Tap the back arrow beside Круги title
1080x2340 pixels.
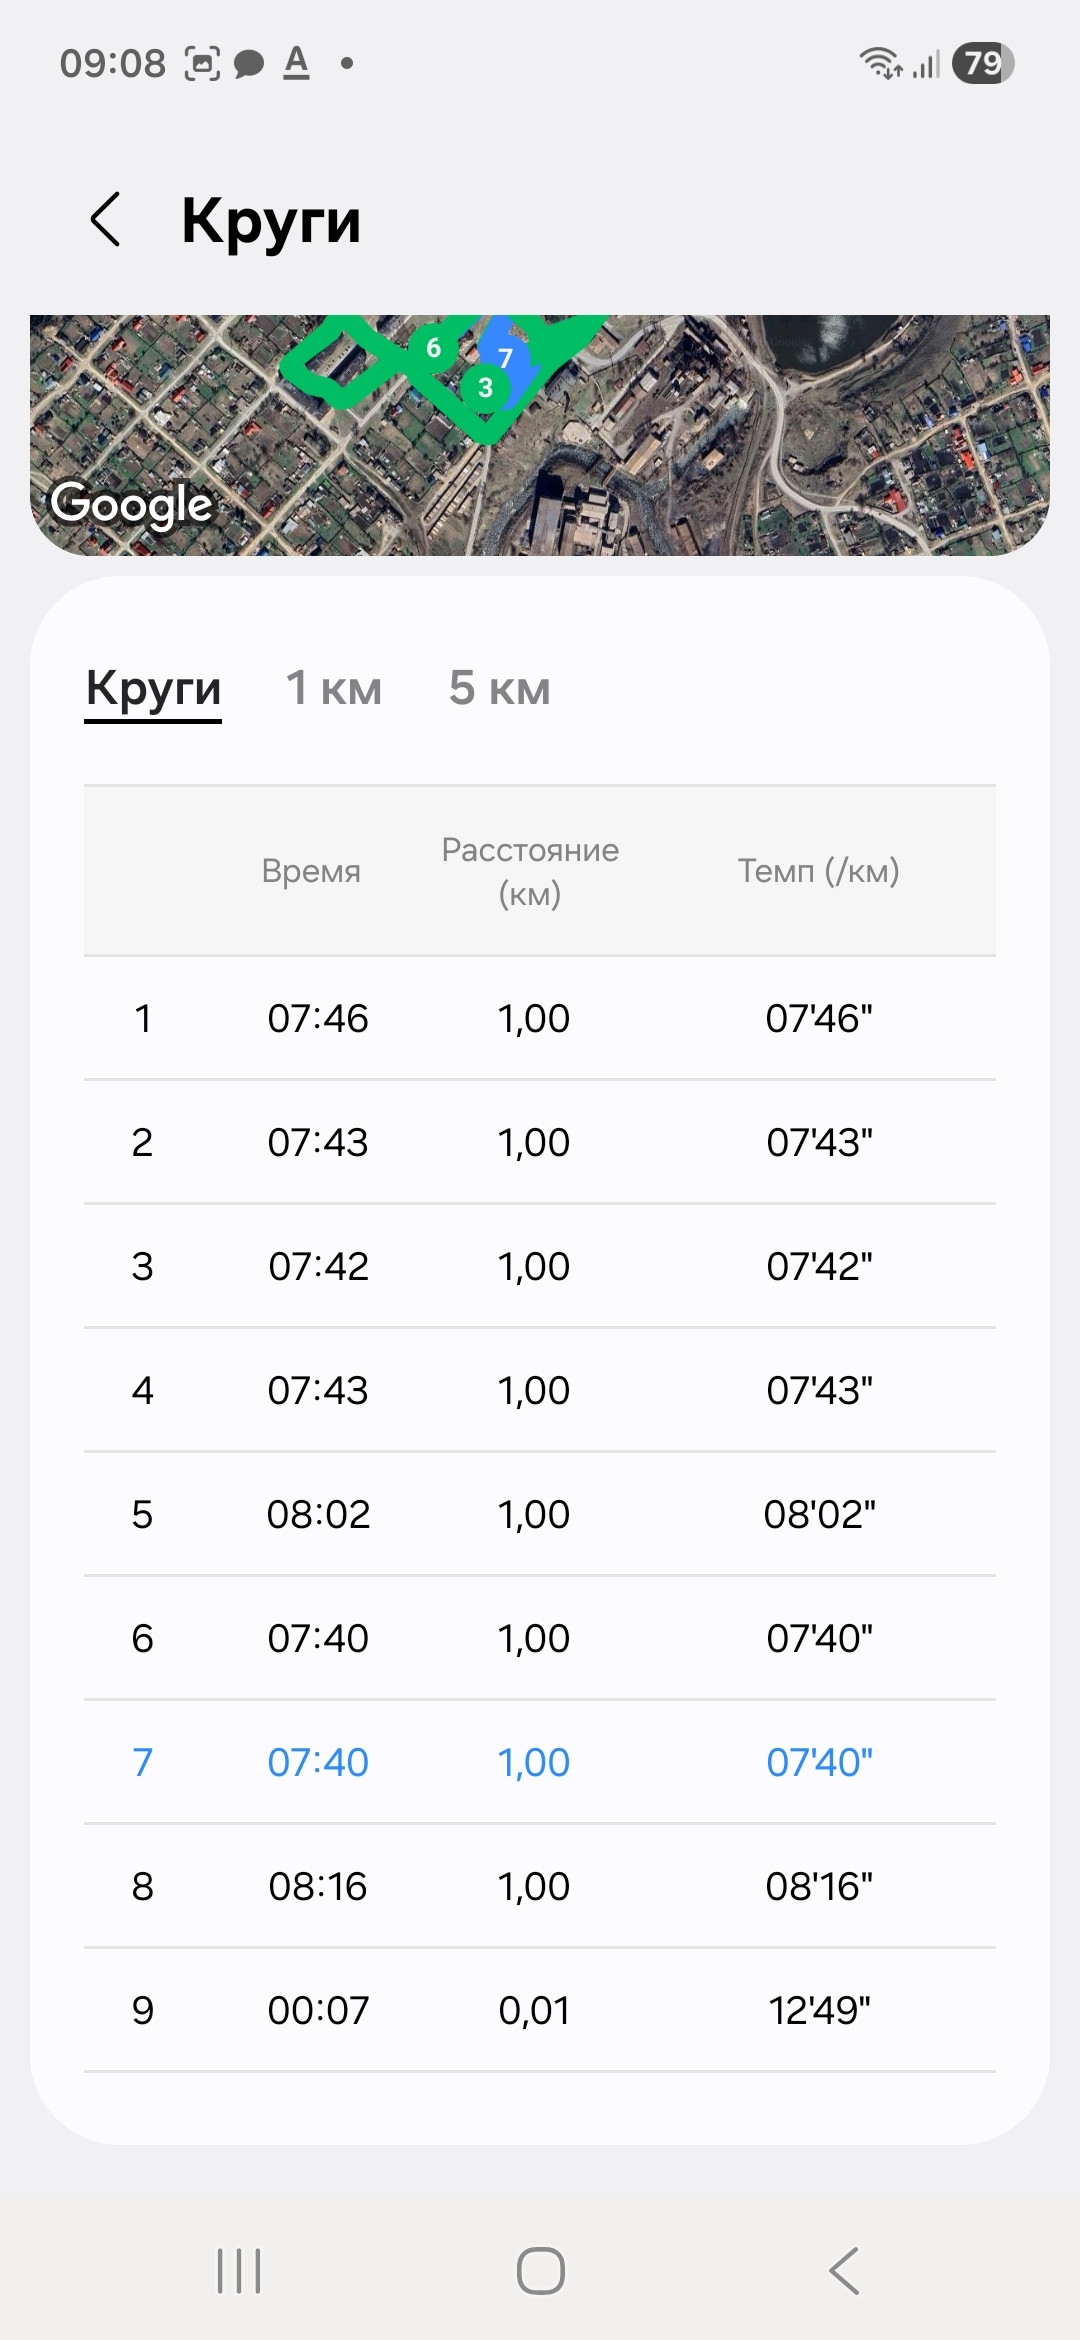pyautogui.click(x=106, y=219)
